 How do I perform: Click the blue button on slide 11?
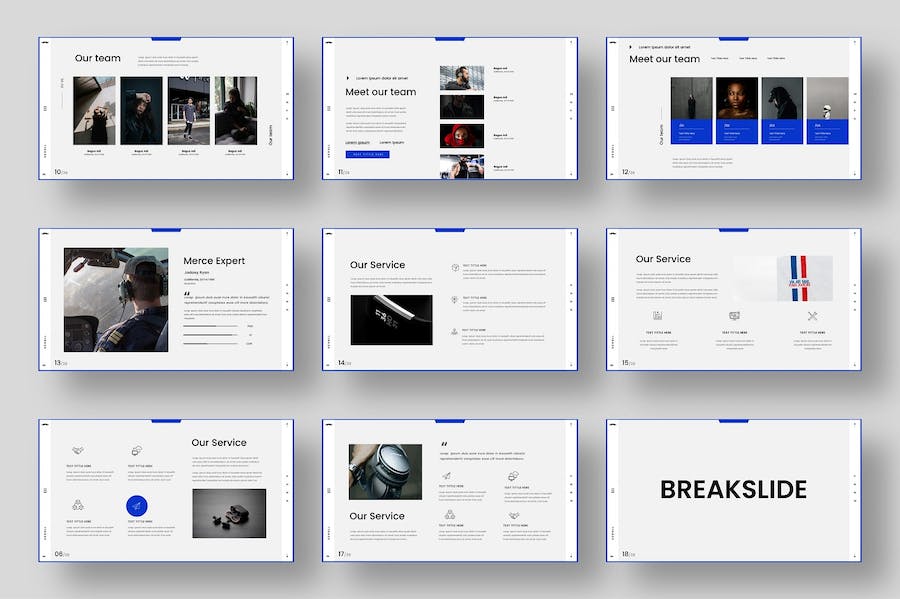[367, 155]
